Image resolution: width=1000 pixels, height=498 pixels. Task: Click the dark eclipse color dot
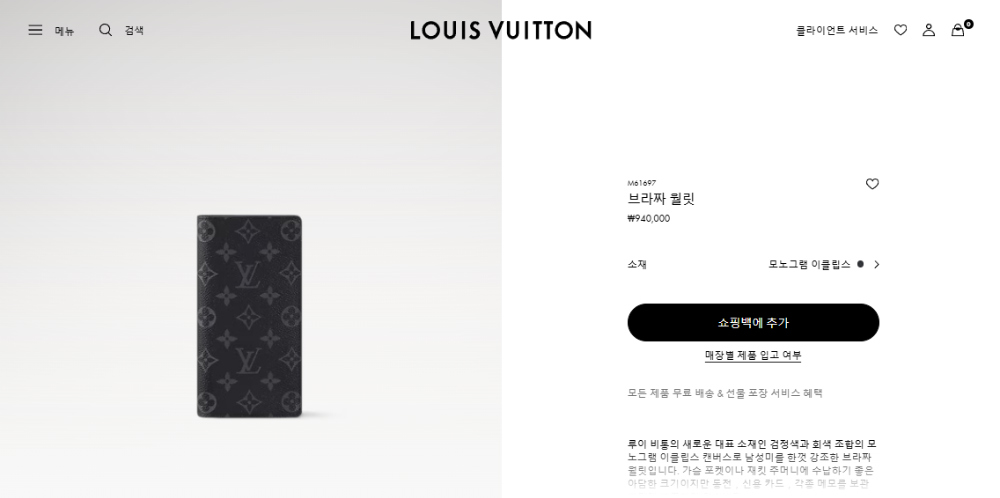point(860,264)
